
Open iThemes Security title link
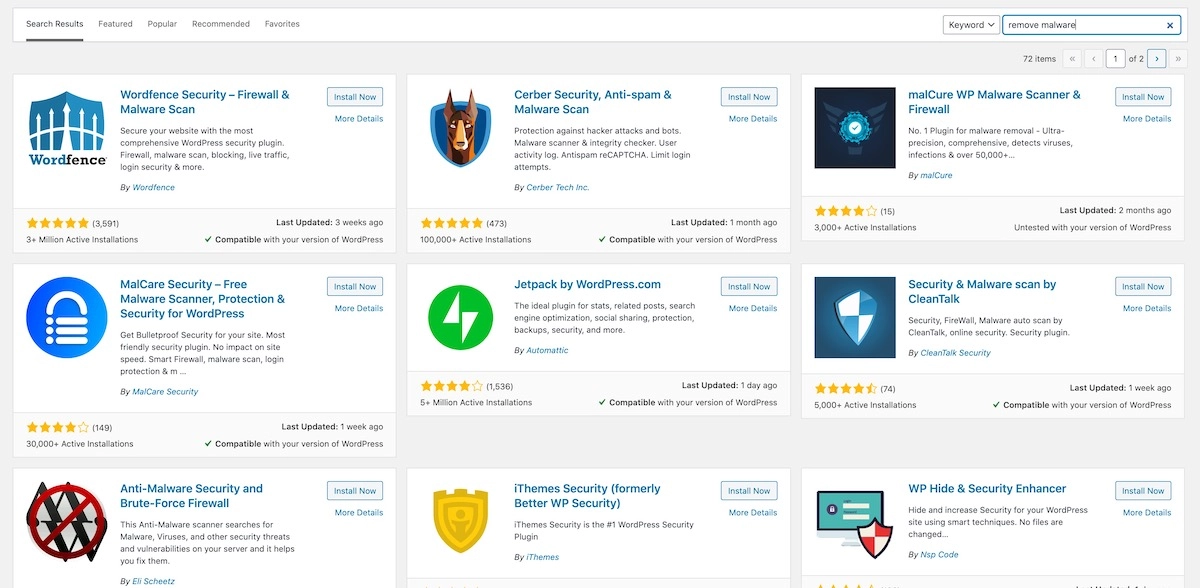pyautogui.click(x=587, y=496)
